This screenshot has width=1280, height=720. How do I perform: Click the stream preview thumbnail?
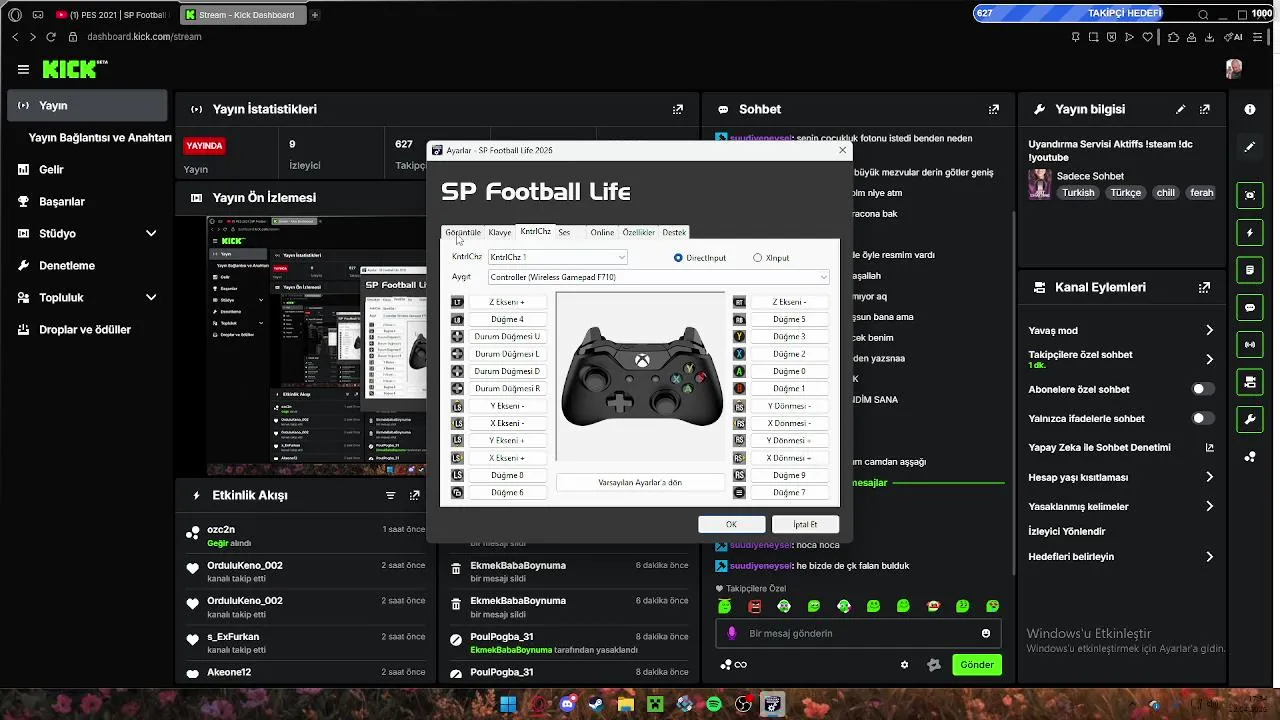pyautogui.click(x=316, y=345)
